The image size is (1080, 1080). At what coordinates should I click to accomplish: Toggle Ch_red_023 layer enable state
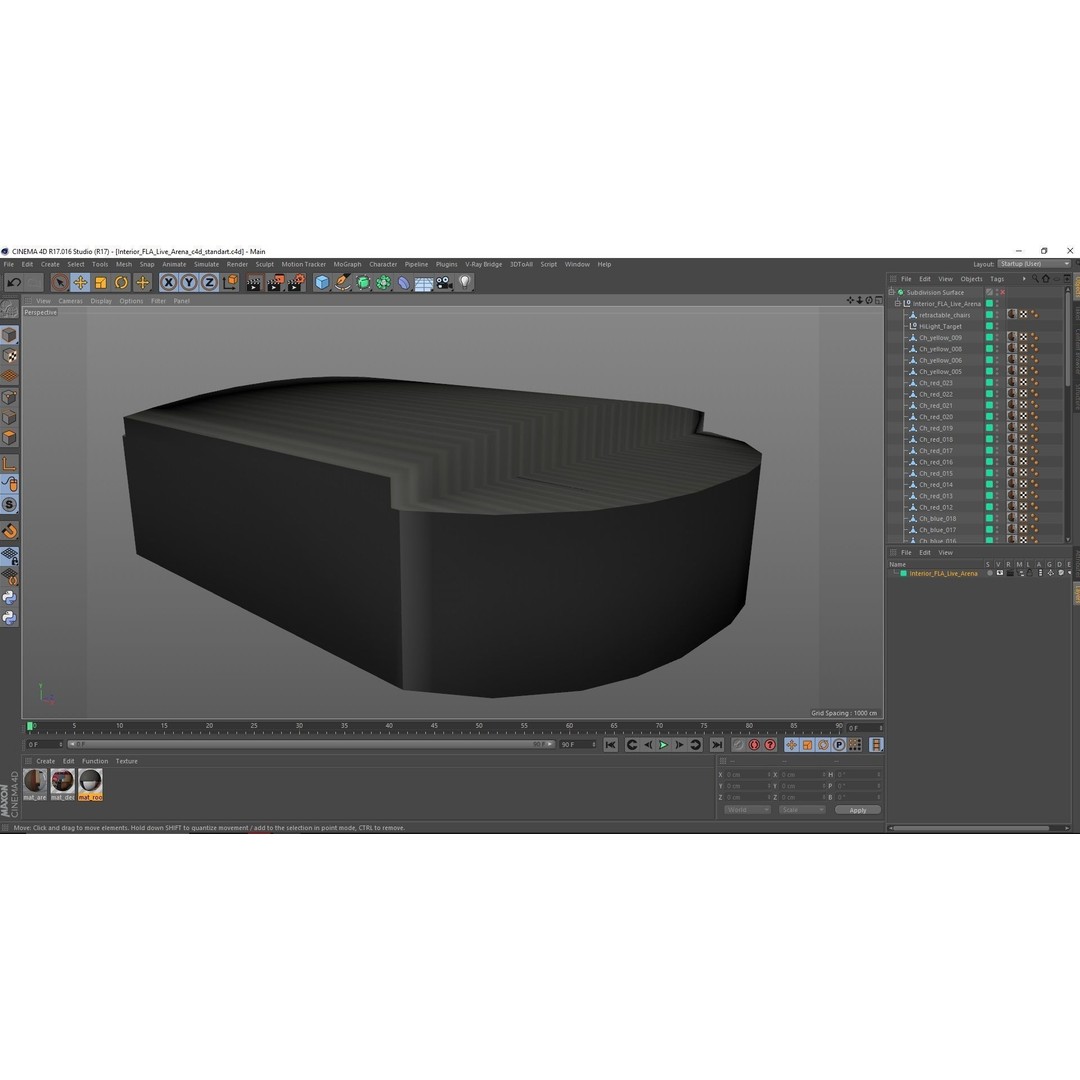[x=989, y=382]
